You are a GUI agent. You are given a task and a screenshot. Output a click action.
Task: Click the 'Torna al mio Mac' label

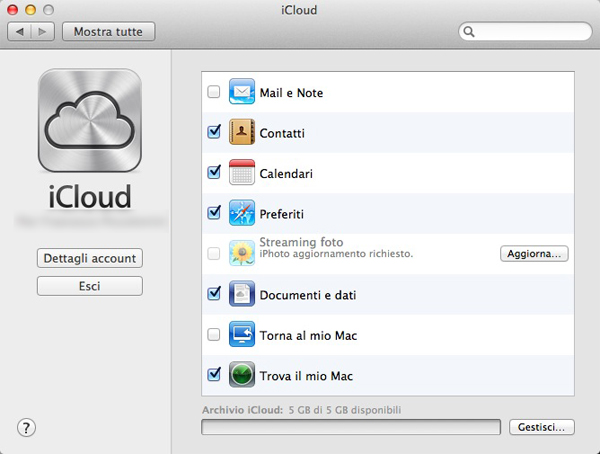pyautogui.click(x=308, y=336)
